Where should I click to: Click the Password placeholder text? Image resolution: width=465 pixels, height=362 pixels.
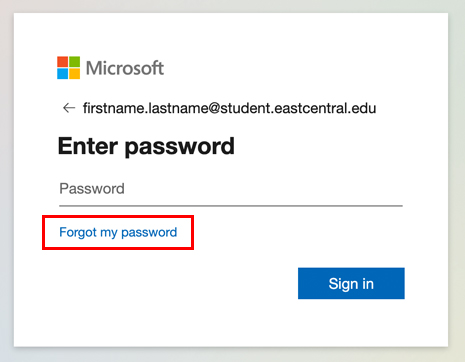(x=92, y=189)
